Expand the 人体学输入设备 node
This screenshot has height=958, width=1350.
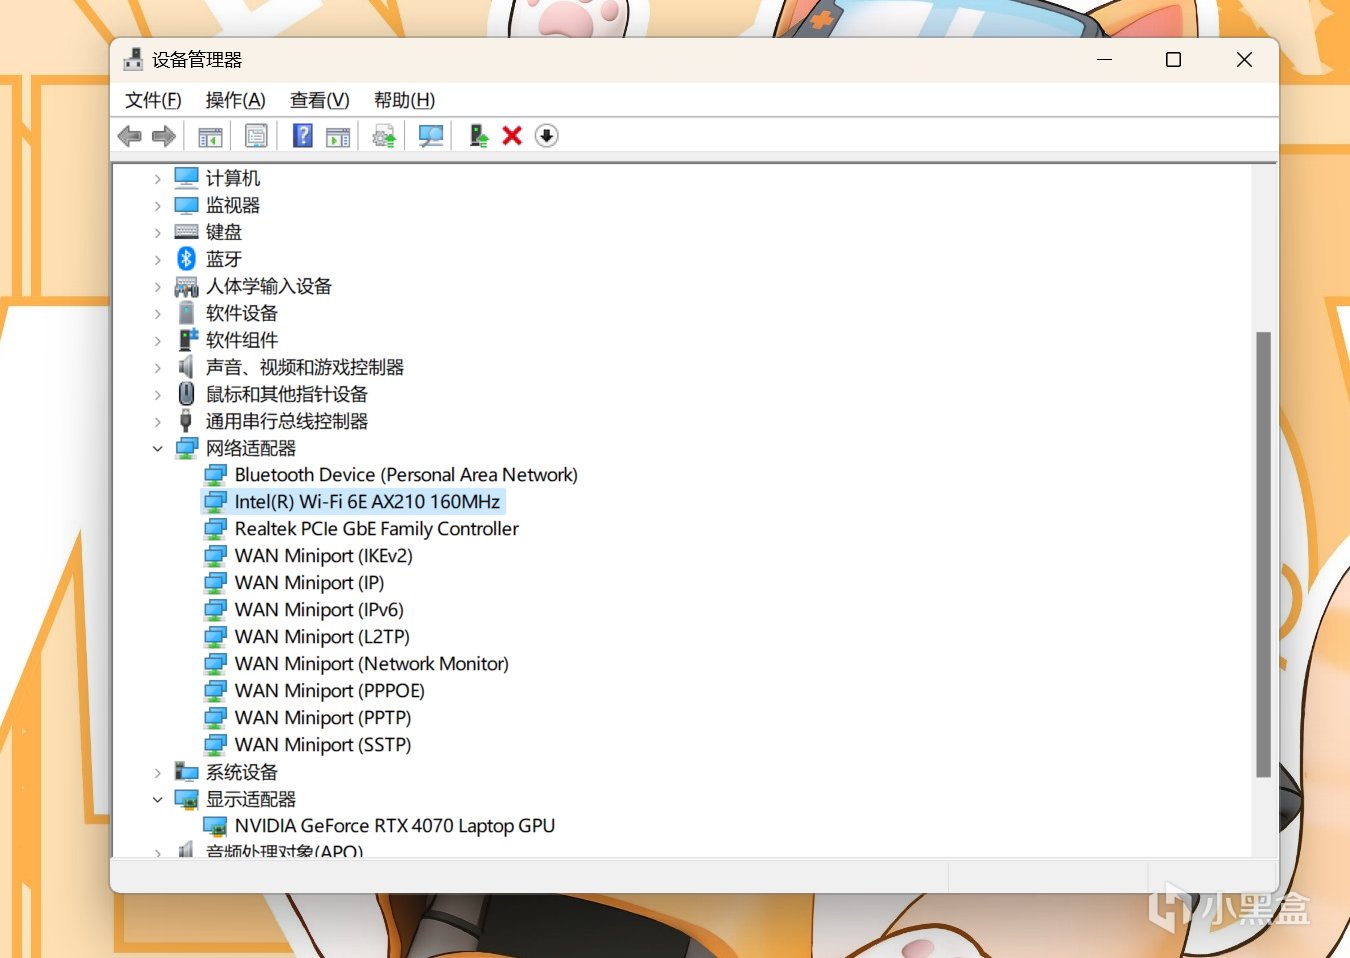(157, 287)
